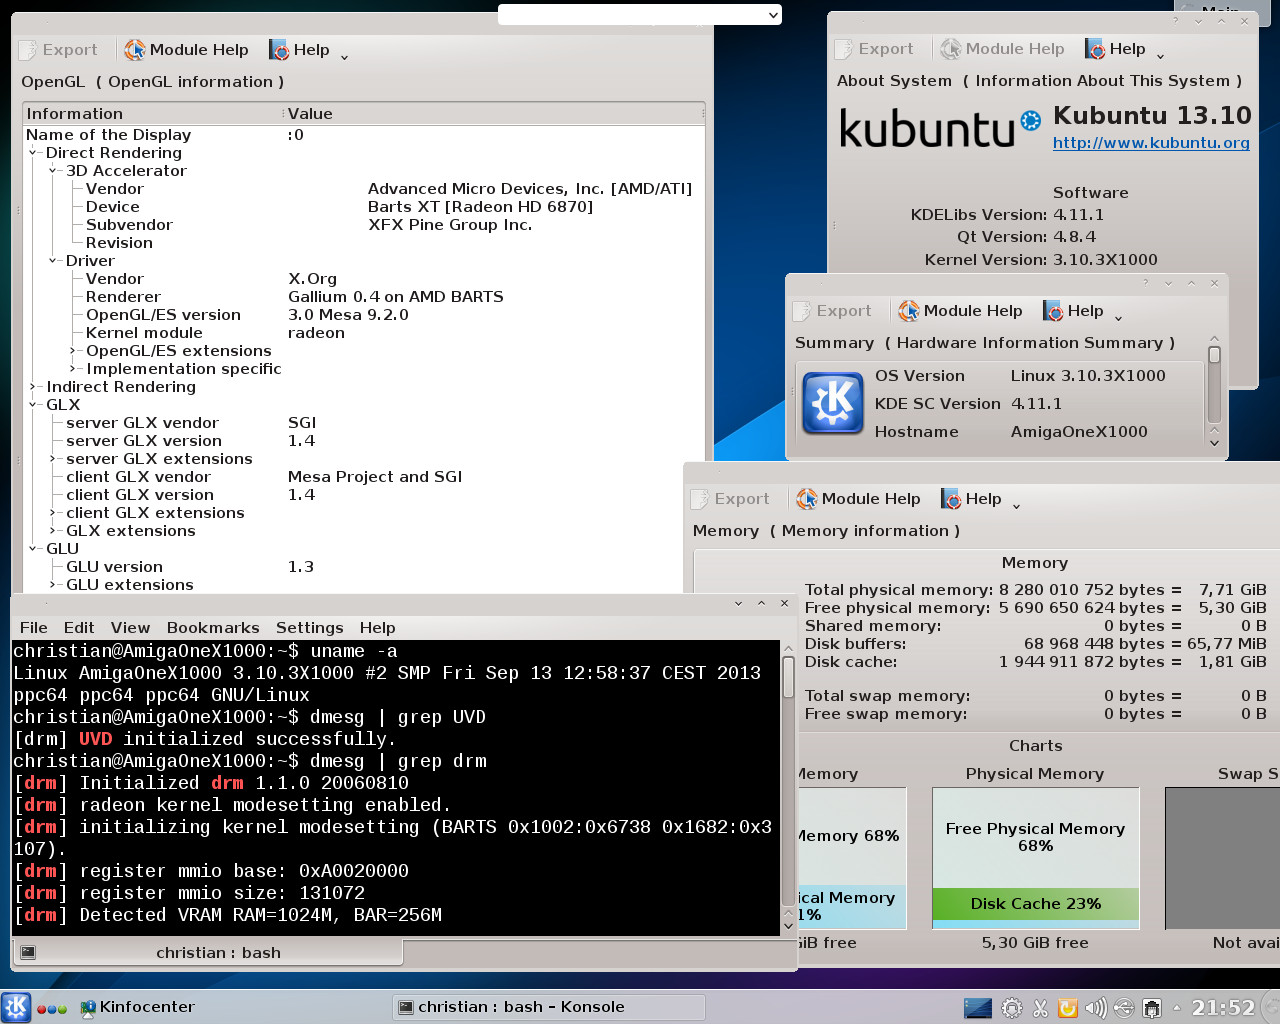Sort by the Information column header
The image size is (1280, 1024).
point(152,114)
